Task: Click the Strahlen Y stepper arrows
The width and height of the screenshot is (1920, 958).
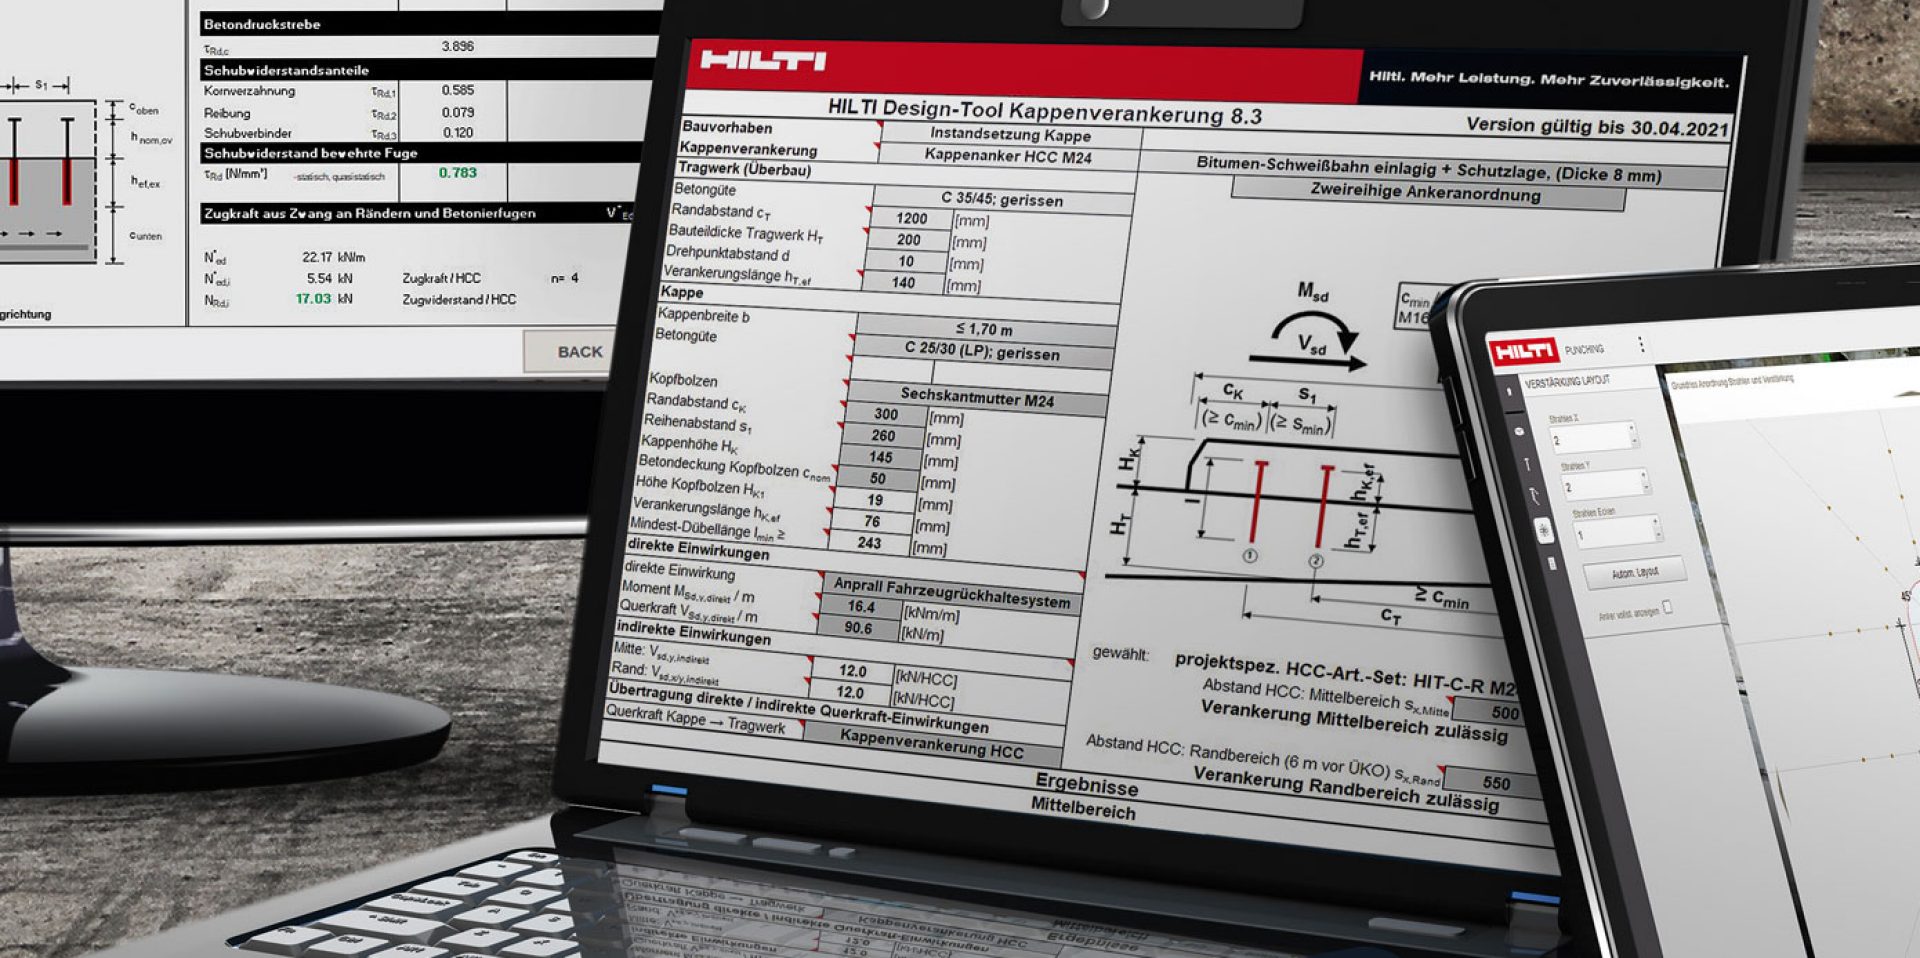Action: pos(1645,483)
